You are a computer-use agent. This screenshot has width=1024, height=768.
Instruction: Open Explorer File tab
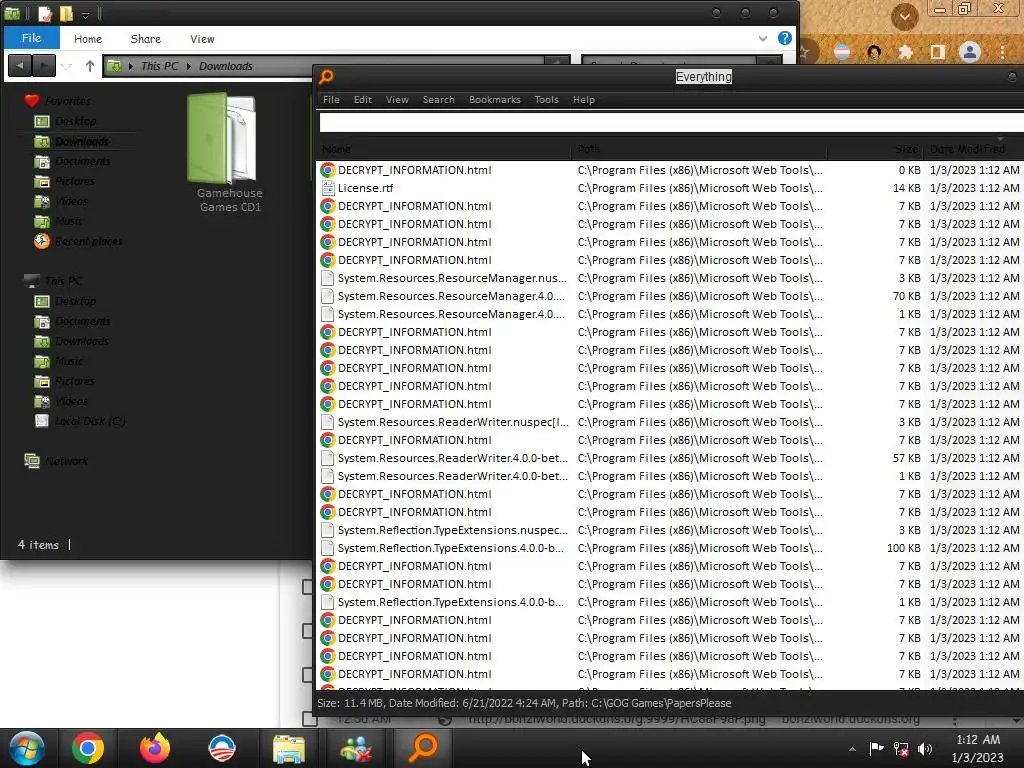pyautogui.click(x=31, y=38)
